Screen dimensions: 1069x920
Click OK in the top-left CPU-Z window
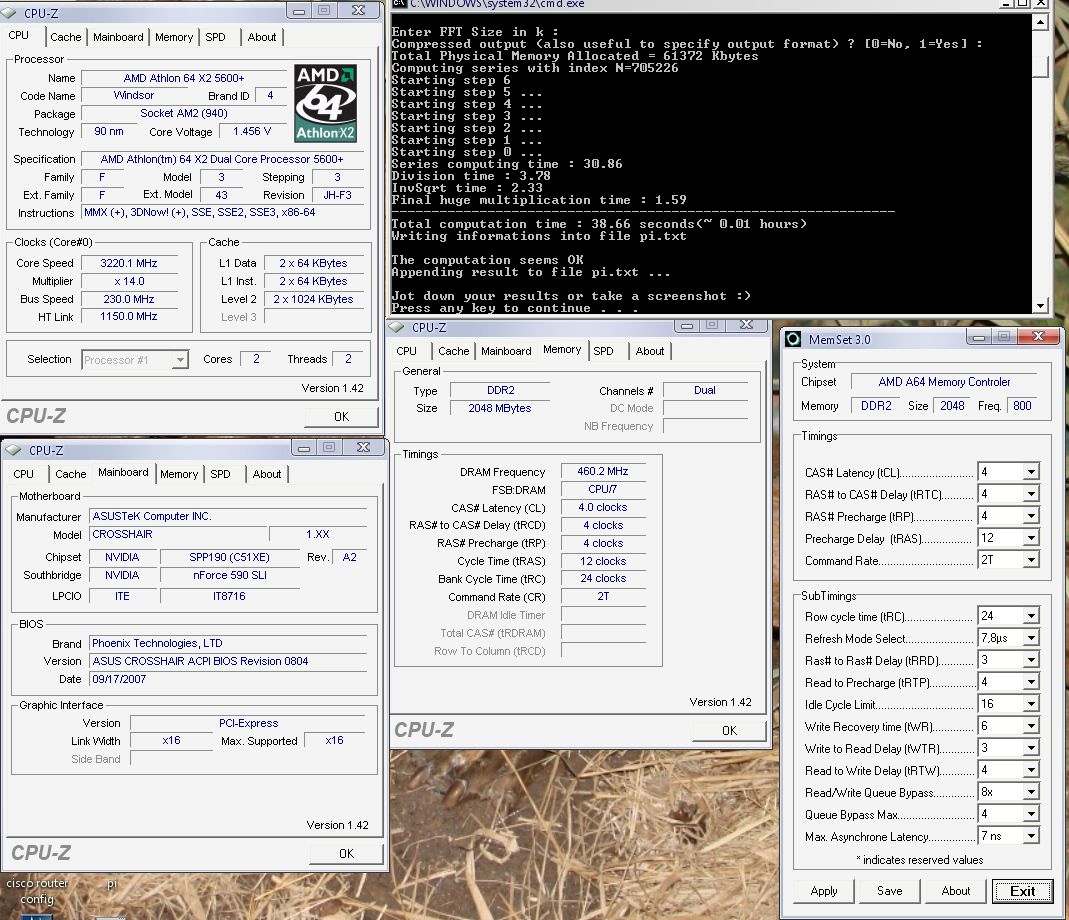click(x=342, y=417)
